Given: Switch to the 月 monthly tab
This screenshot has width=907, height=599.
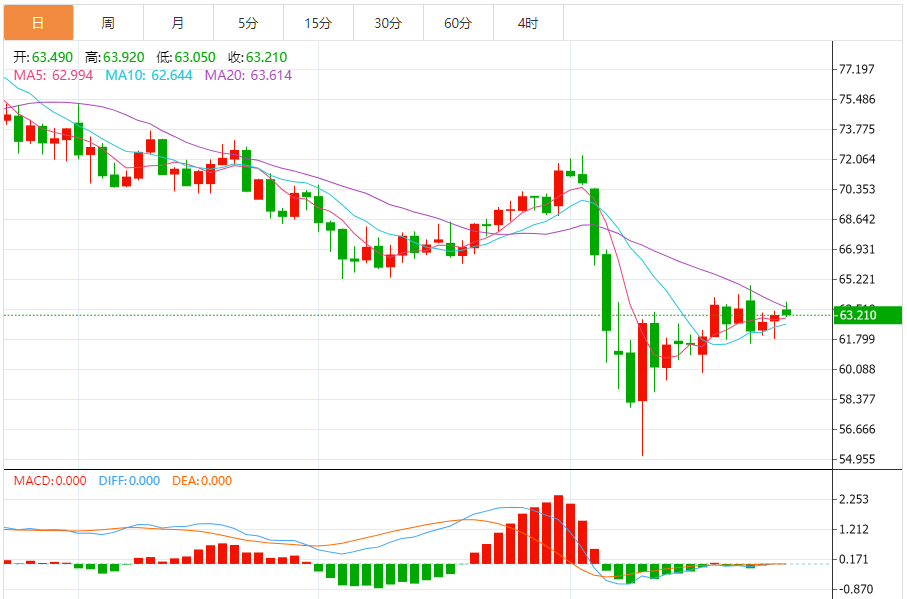Looking at the screenshot, I should [x=178, y=23].
